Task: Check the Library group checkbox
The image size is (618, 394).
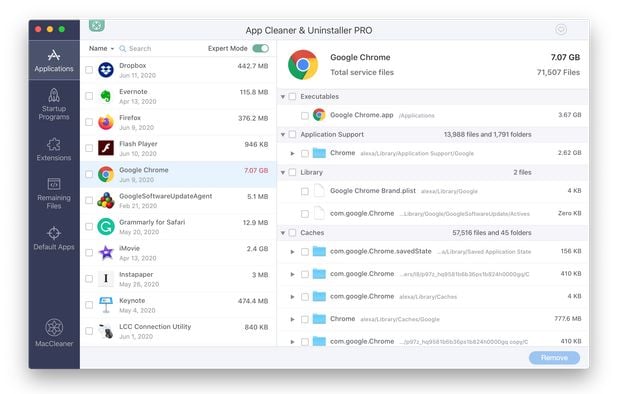Action: tap(292, 172)
